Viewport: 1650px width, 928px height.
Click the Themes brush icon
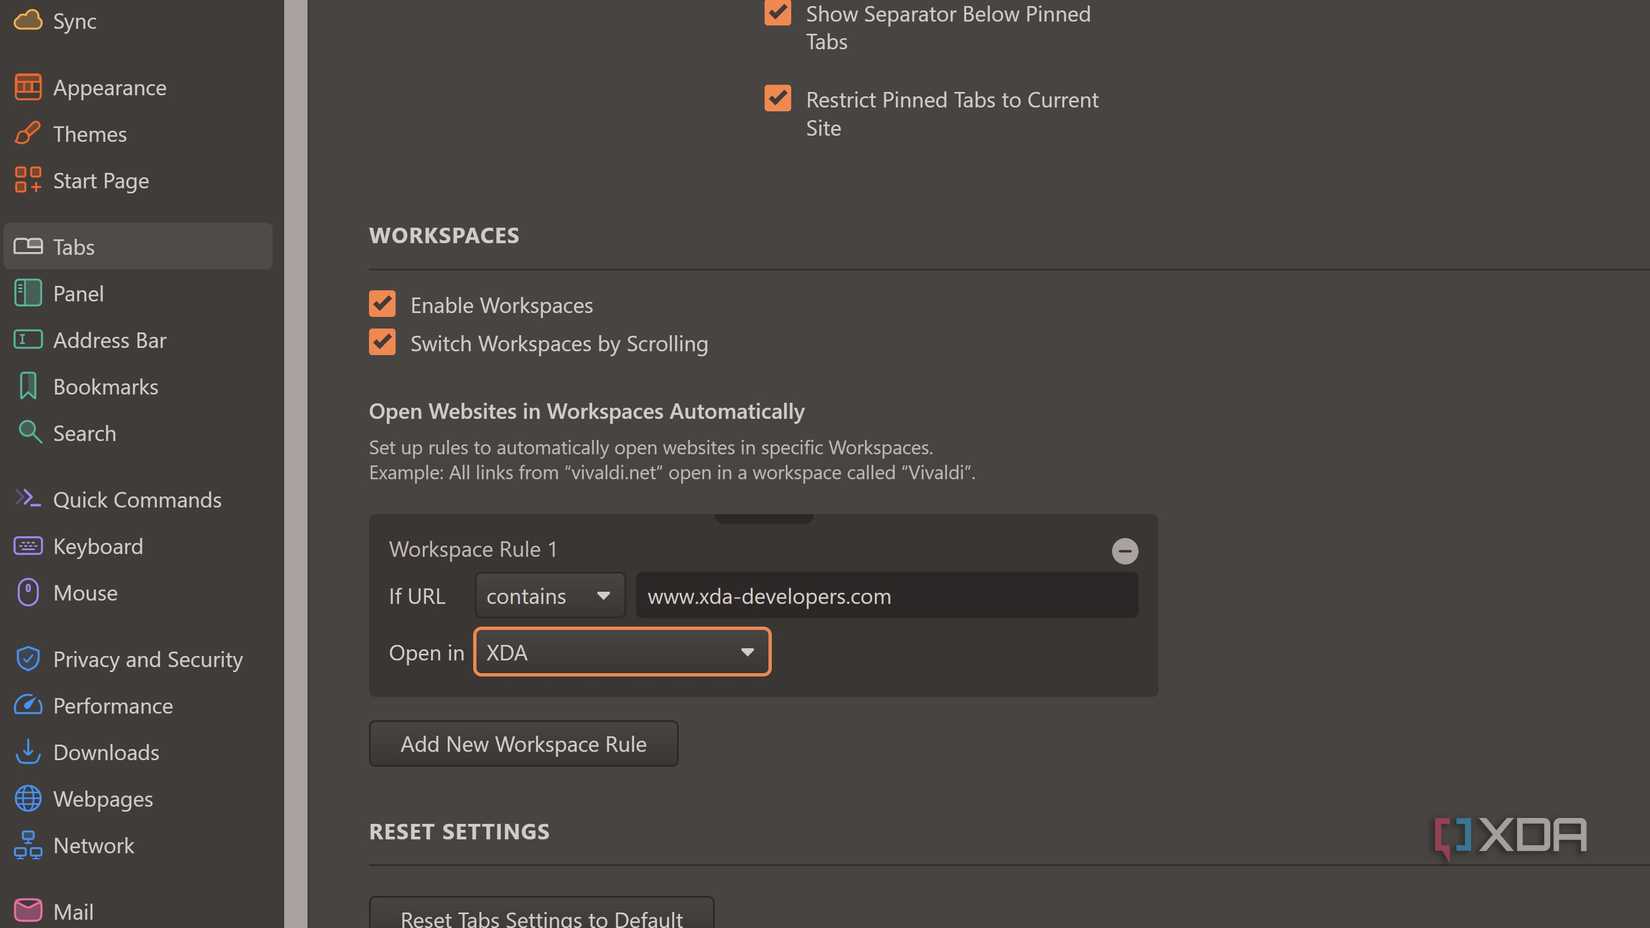(x=28, y=133)
